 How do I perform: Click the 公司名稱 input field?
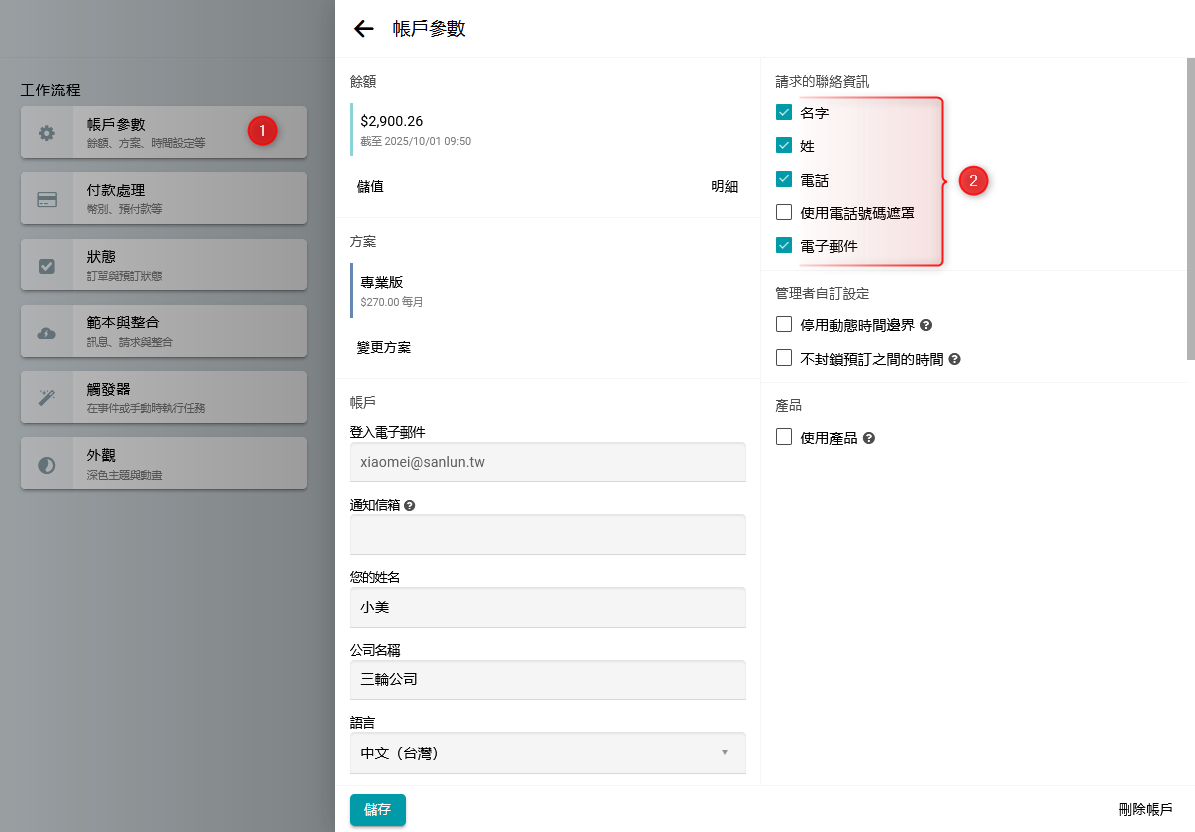click(547, 680)
